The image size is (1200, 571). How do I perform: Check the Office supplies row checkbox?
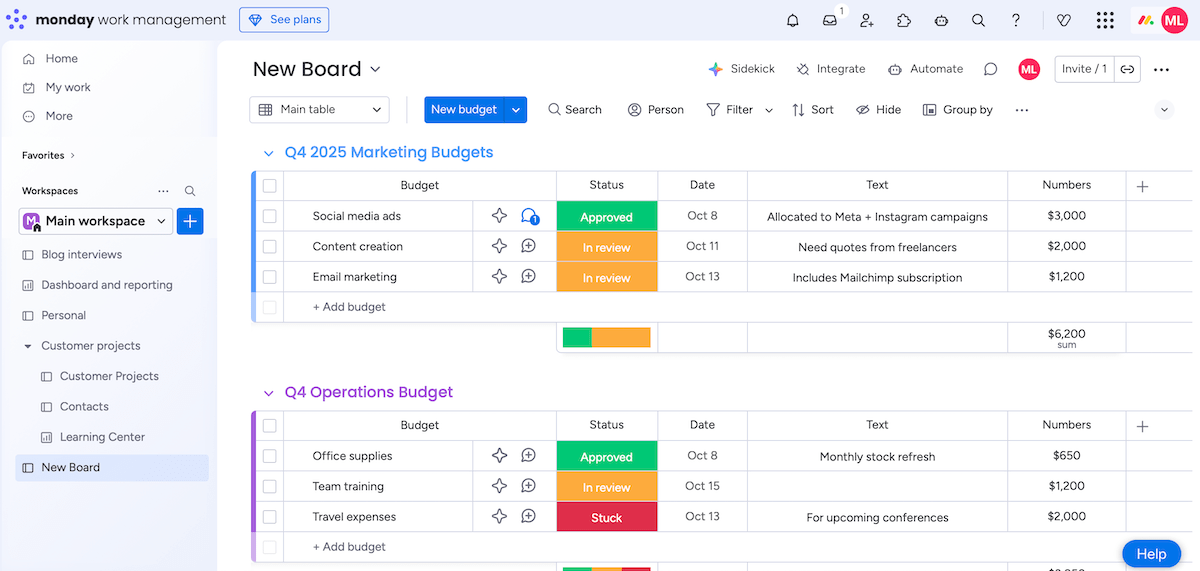tap(269, 456)
